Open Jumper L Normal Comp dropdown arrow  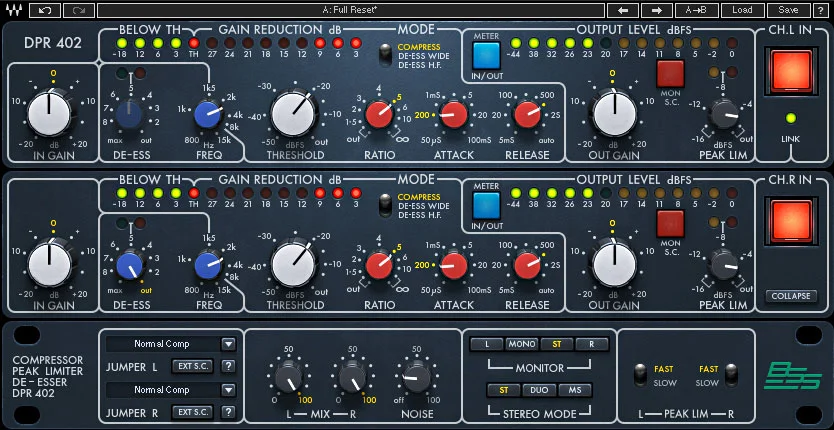228,344
